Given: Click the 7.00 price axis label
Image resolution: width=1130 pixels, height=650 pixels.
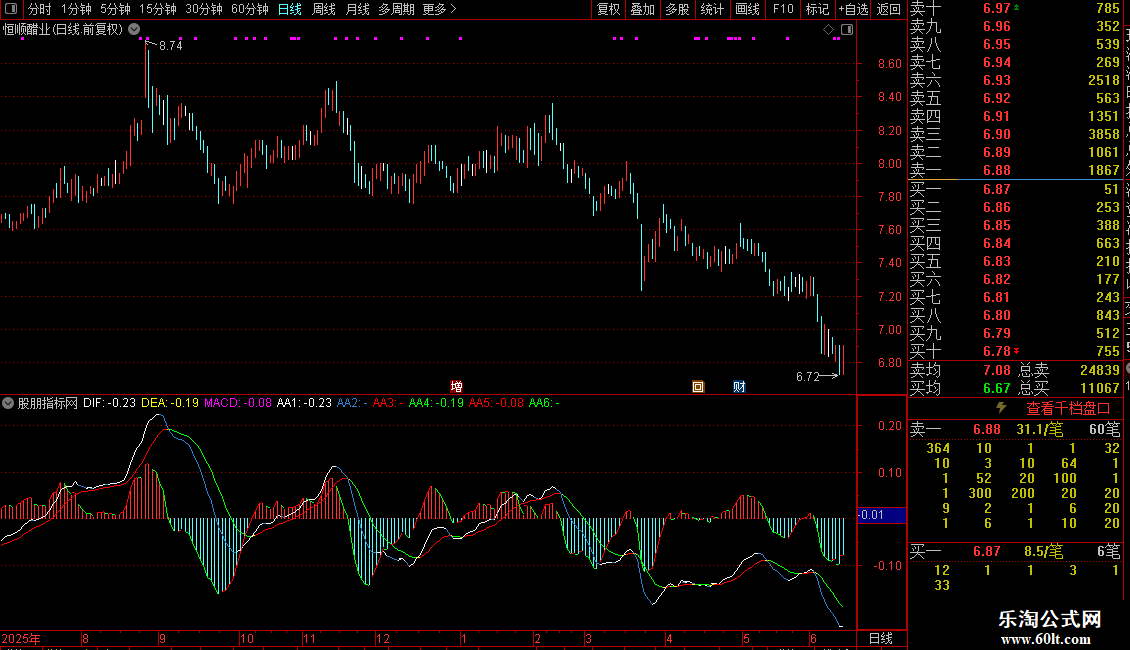Looking at the screenshot, I should pos(889,329).
